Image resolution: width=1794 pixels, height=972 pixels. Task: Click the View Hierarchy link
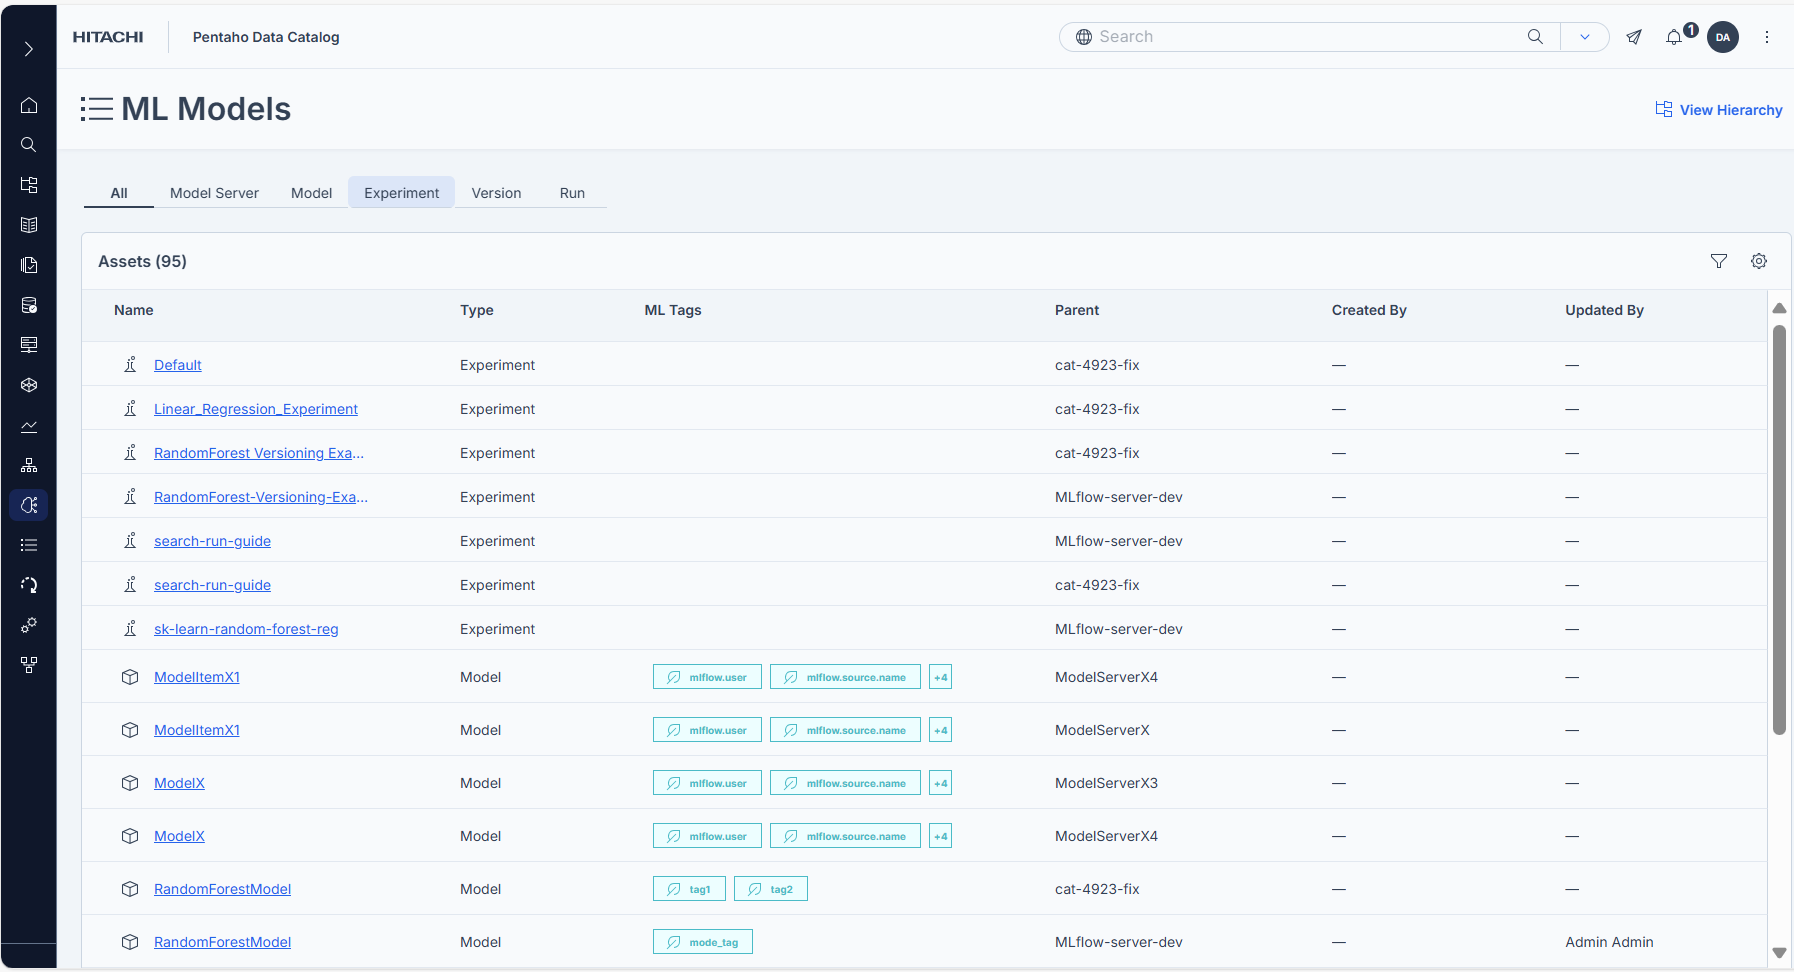point(1719,110)
